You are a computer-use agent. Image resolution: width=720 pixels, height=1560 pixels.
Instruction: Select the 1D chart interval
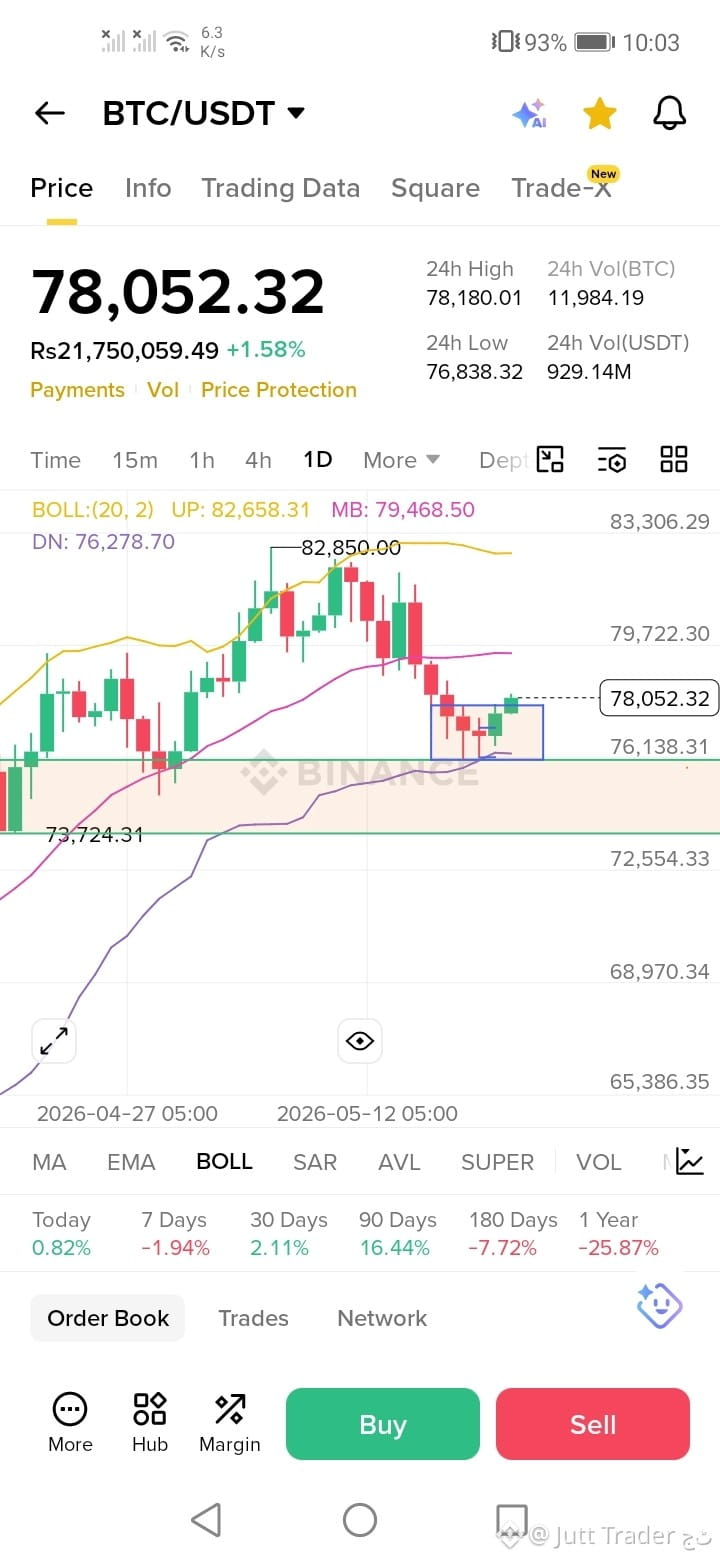coord(317,460)
